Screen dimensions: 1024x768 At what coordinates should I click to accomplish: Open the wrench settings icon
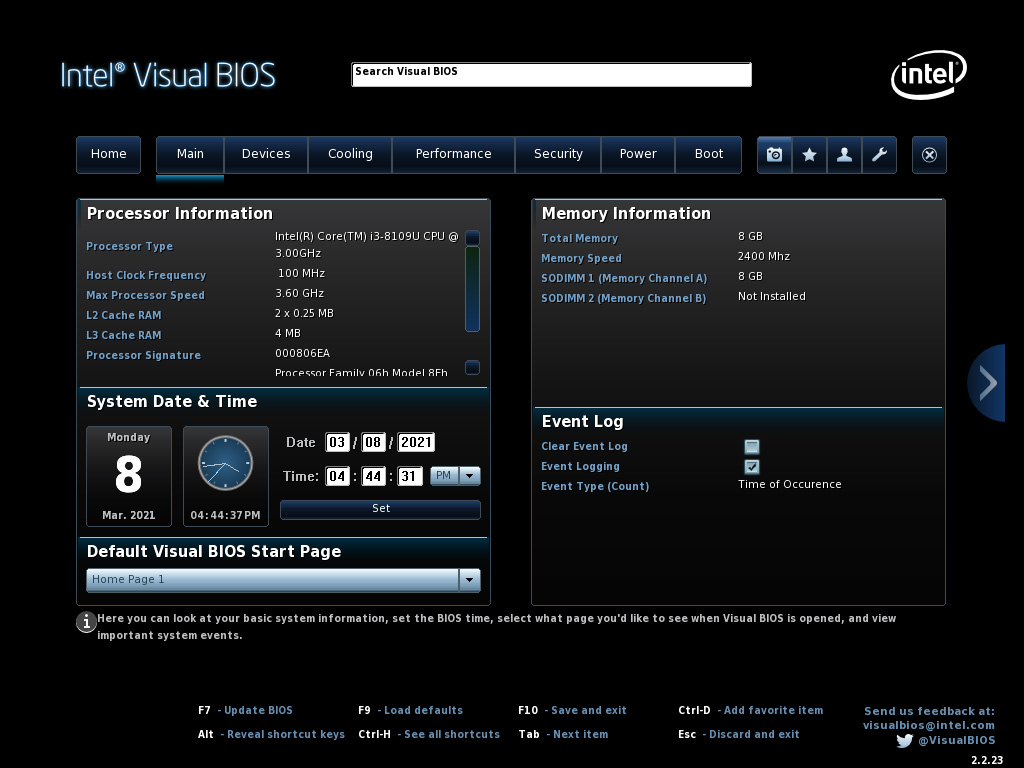[879, 155]
